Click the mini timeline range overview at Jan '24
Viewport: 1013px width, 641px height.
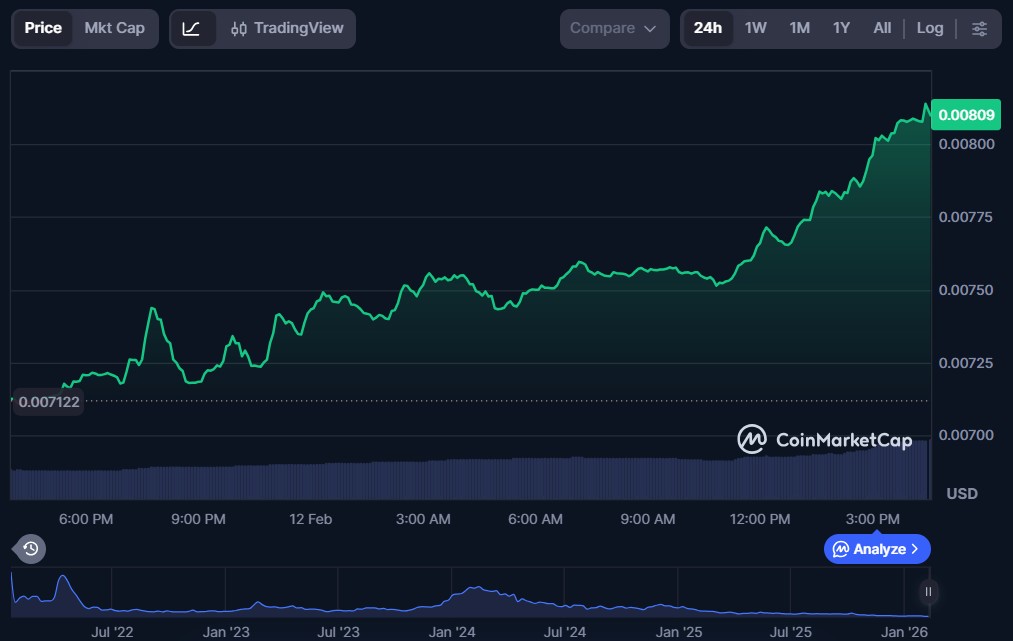pos(452,598)
